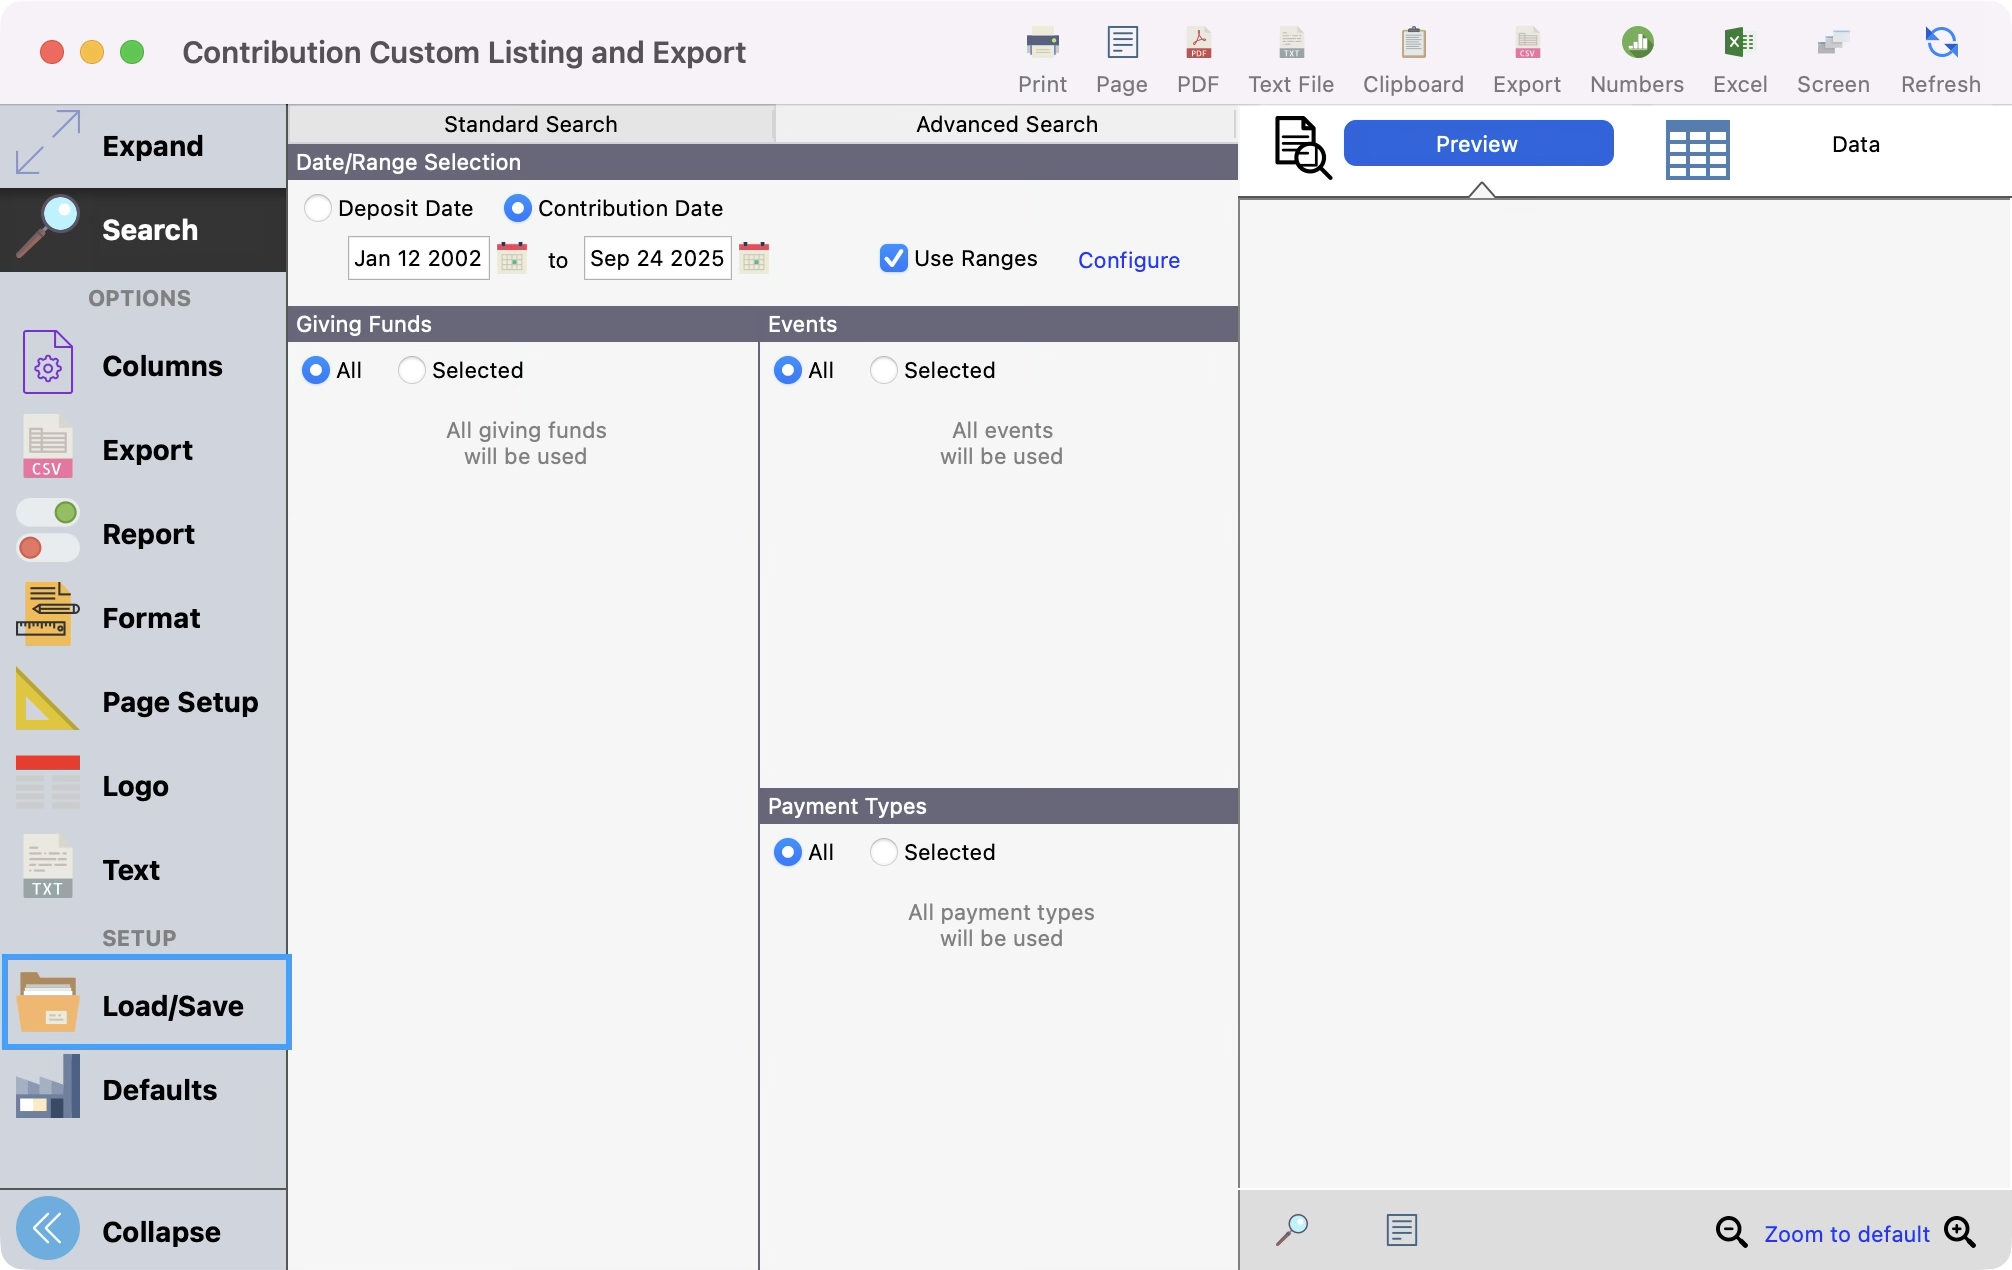Screen dimensions: 2012x1270
Task: Click Zoom to default link
Action: pos(1846,1234)
